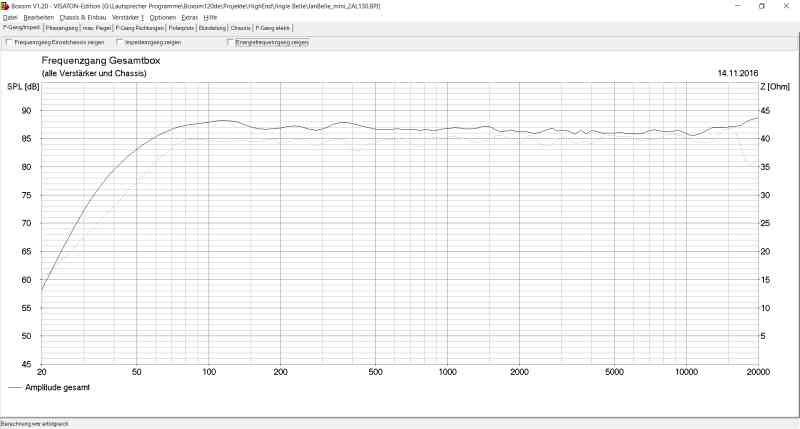Open the Bündelung tab
The height and width of the screenshot is (429, 800).
(213, 28)
